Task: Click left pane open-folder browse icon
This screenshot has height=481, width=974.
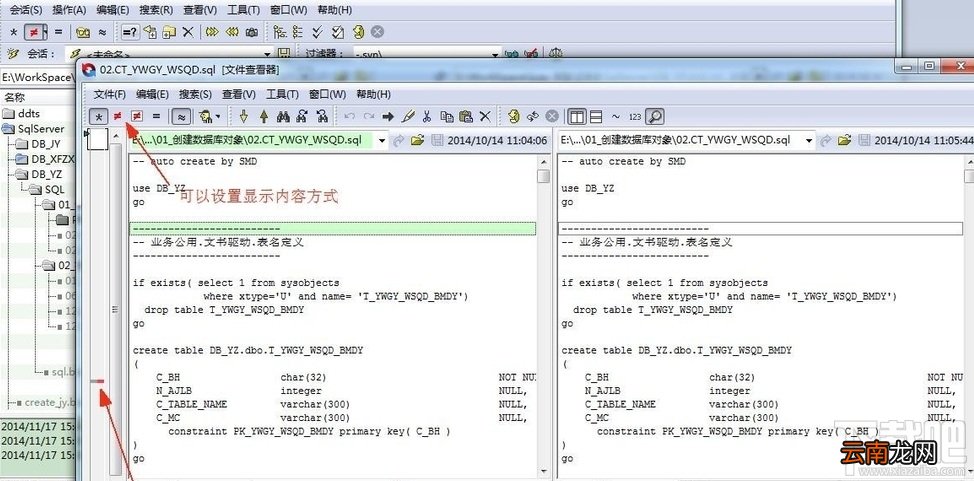Action: (417, 140)
